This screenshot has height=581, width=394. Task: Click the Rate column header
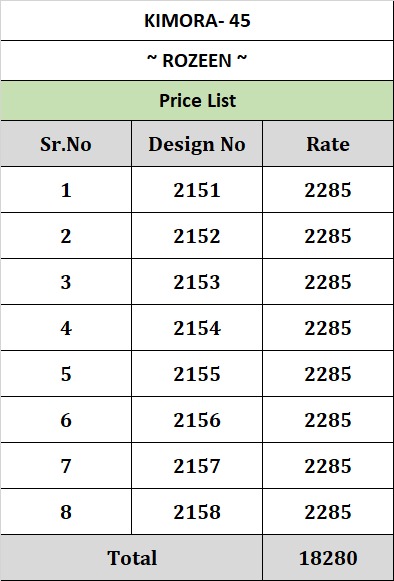328,144
